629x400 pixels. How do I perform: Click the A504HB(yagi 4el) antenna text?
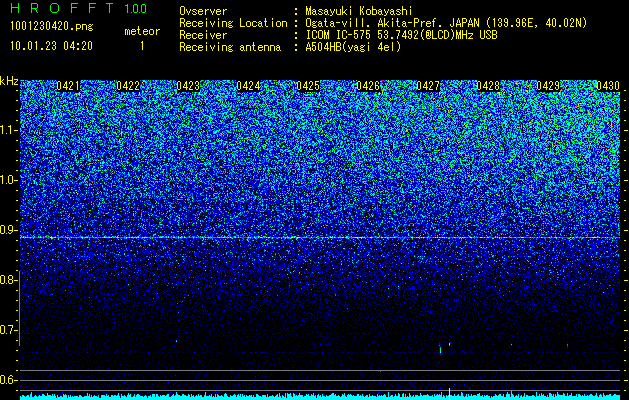353,47
